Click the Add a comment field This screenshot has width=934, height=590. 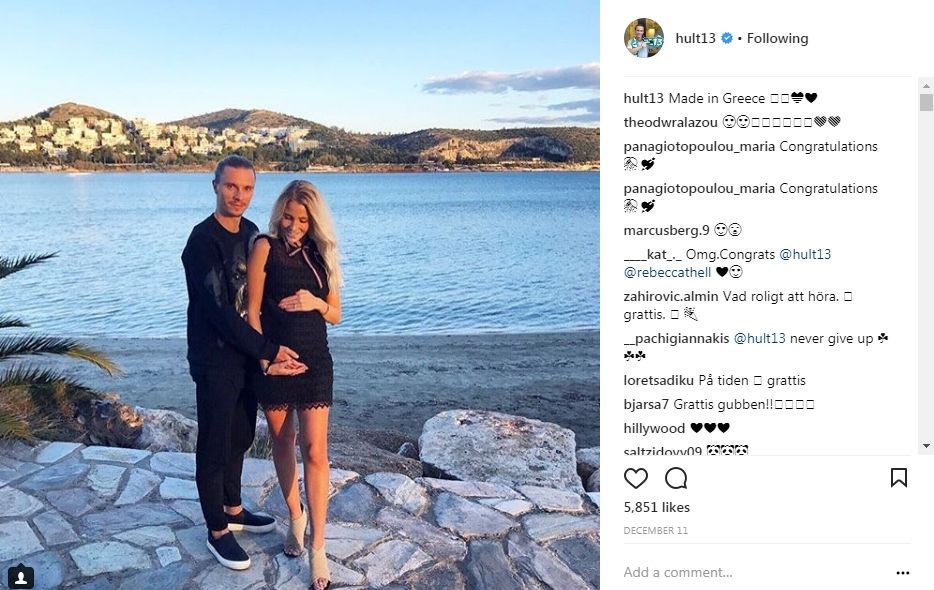tap(756, 572)
